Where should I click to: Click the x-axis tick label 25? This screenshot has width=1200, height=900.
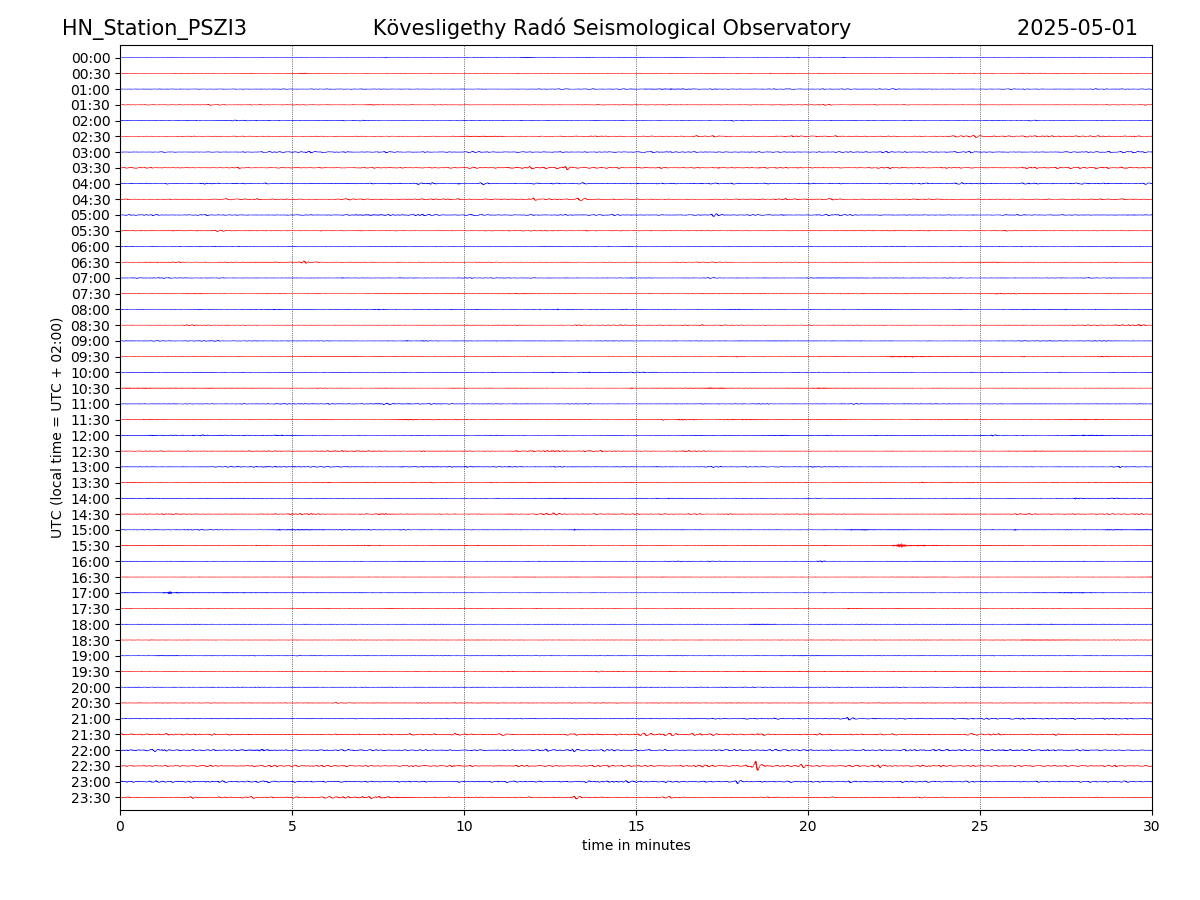pos(980,826)
